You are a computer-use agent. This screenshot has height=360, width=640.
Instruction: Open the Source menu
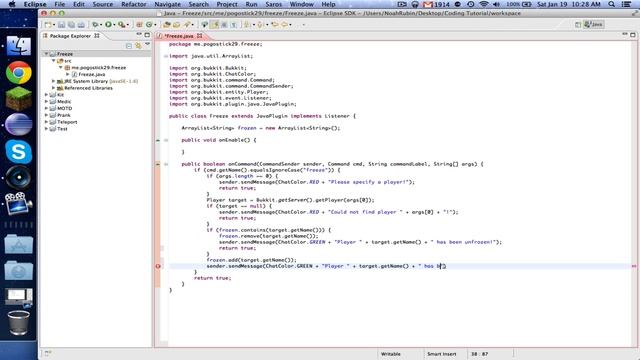pos(102,4)
